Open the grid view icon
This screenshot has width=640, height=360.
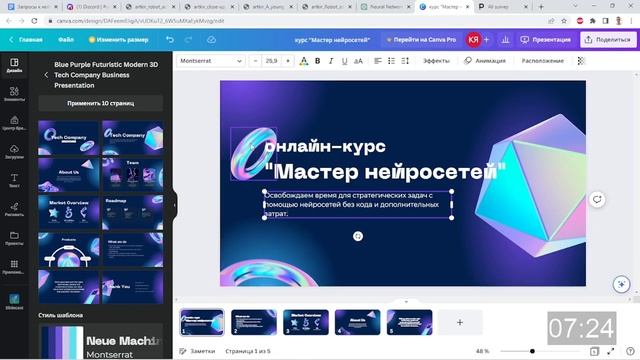(595, 351)
